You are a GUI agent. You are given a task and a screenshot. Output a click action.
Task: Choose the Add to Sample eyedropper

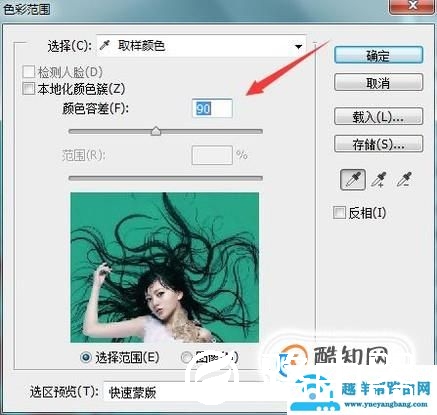380,179
